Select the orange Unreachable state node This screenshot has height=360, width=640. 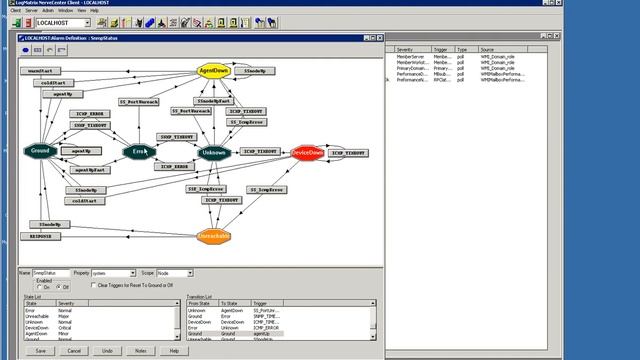213,236
